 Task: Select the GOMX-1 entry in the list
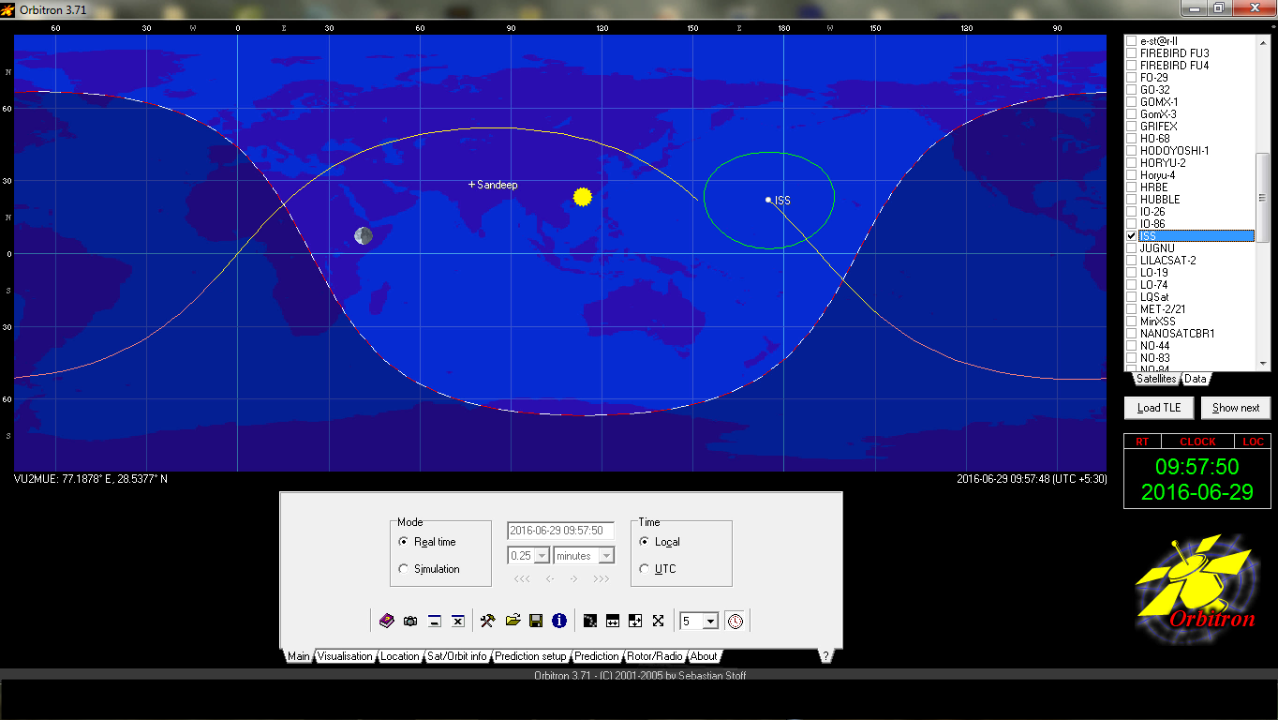pyautogui.click(x=1190, y=102)
